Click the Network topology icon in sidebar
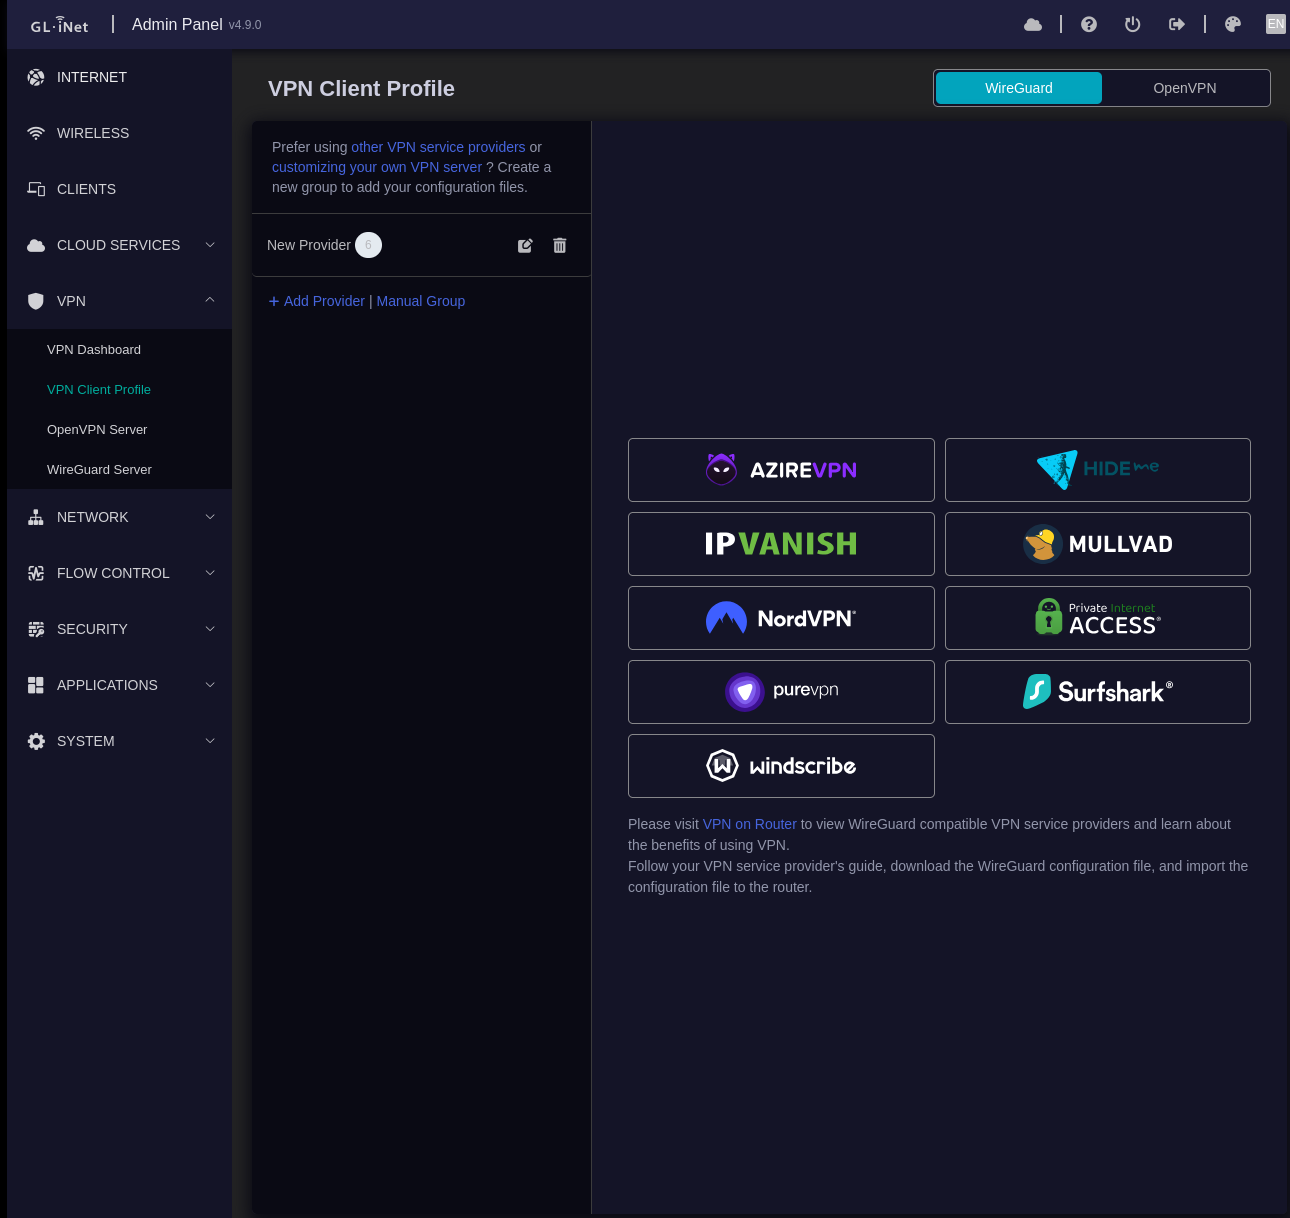1290x1218 pixels. pyautogui.click(x=36, y=517)
